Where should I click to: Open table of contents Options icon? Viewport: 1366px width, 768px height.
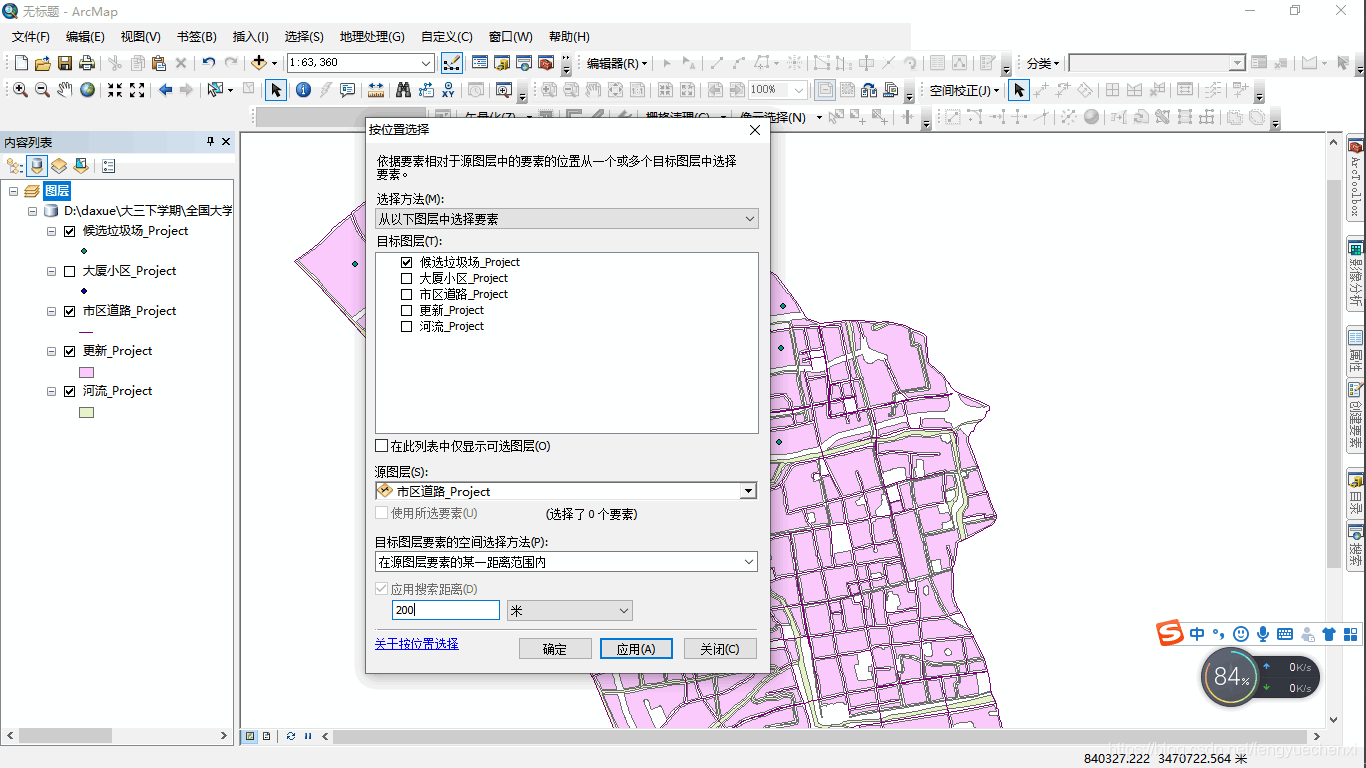(x=108, y=166)
